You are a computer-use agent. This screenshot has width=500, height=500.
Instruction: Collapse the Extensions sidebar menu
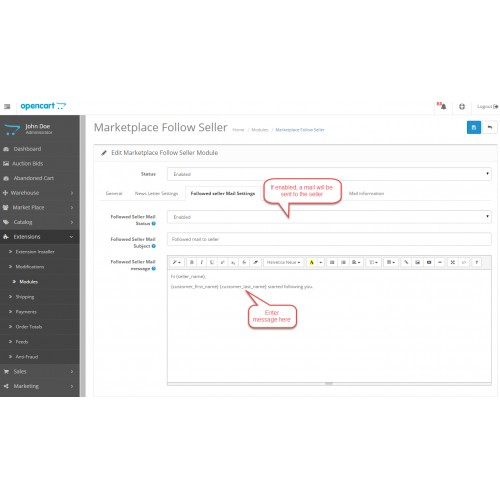coord(40,237)
